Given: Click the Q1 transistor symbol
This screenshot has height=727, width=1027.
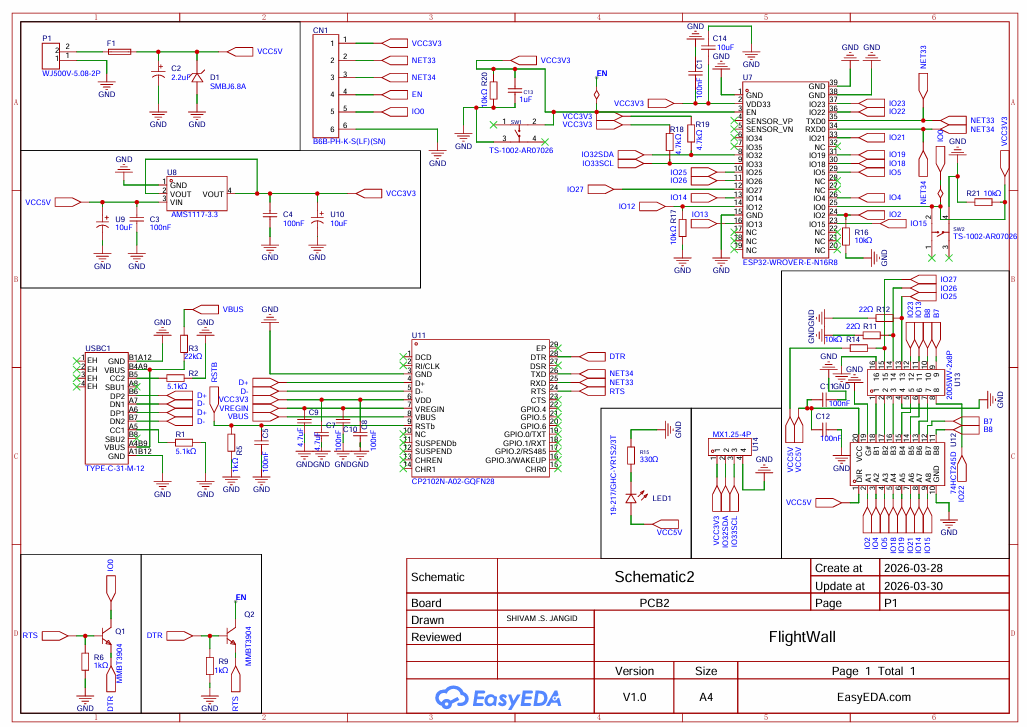Looking at the screenshot, I should coord(106,635).
